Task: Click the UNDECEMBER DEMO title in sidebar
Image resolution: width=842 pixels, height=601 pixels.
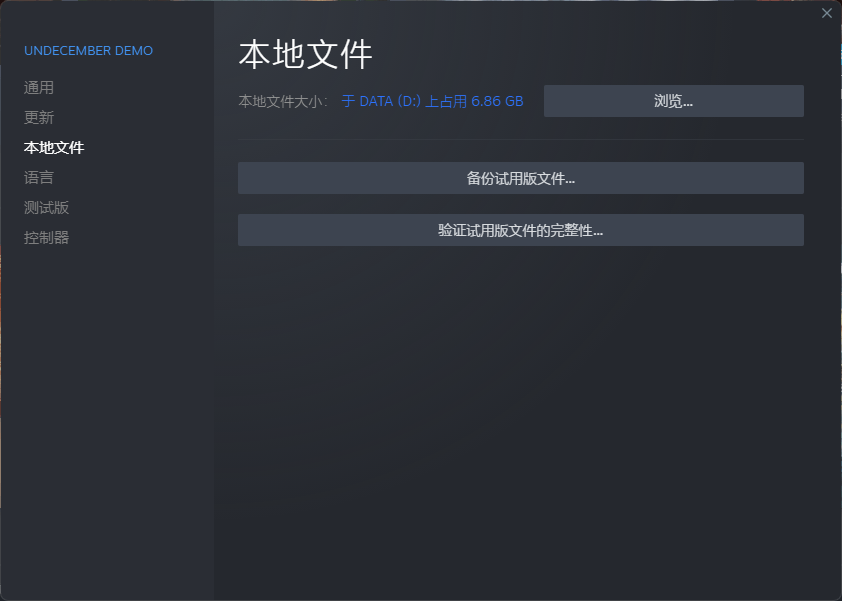Action: click(88, 51)
